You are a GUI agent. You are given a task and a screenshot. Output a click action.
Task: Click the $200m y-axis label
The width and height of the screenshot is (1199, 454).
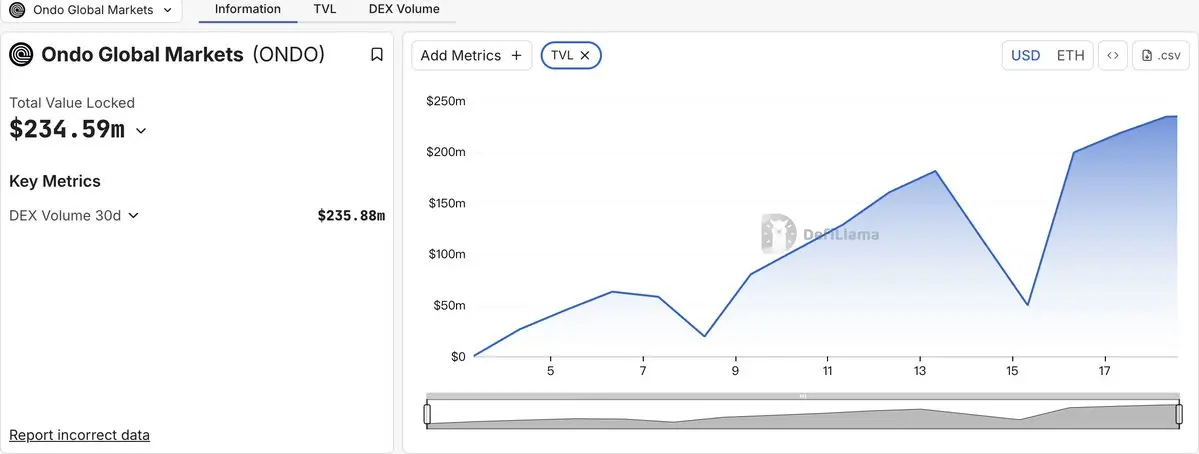(446, 152)
